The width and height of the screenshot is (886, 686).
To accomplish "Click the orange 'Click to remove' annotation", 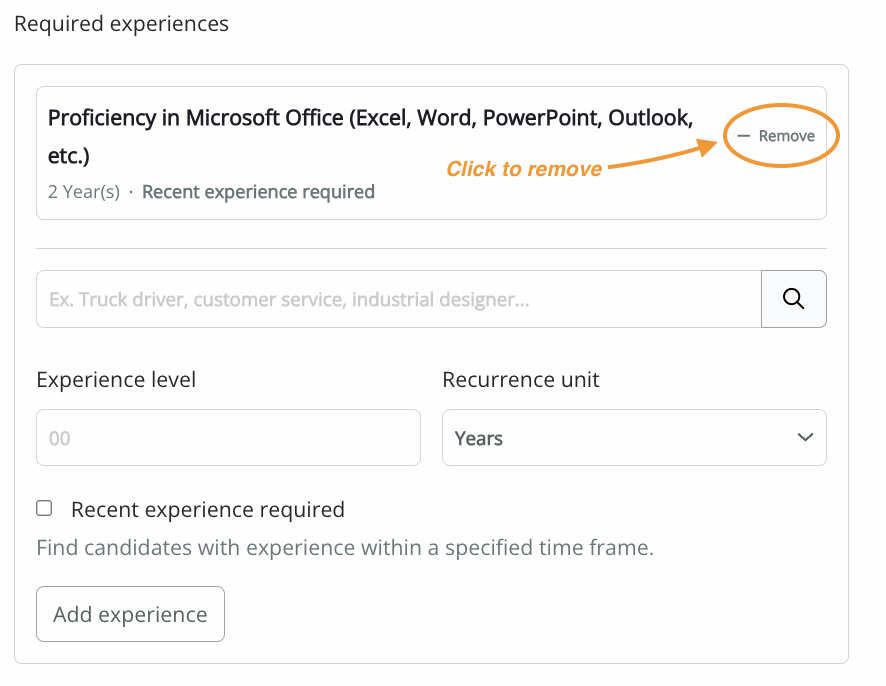I will pos(524,169).
